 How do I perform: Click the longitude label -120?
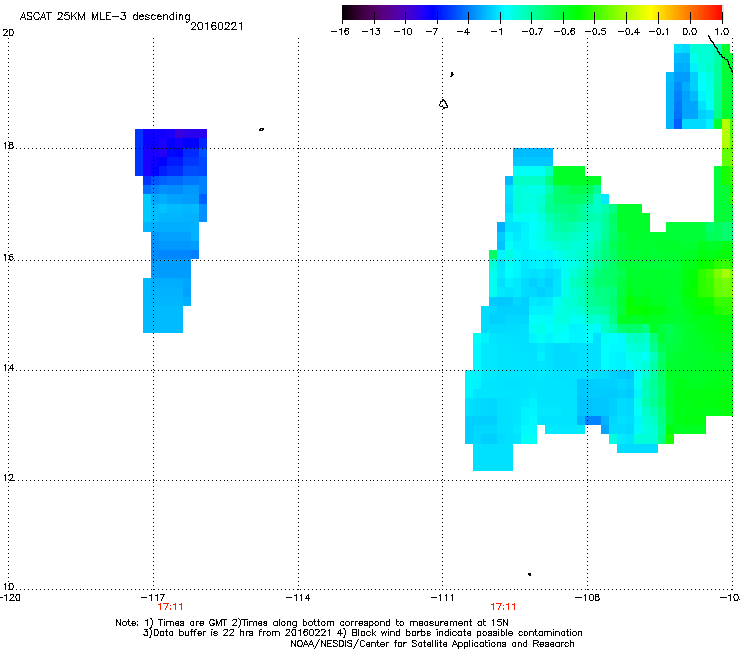click(10, 598)
